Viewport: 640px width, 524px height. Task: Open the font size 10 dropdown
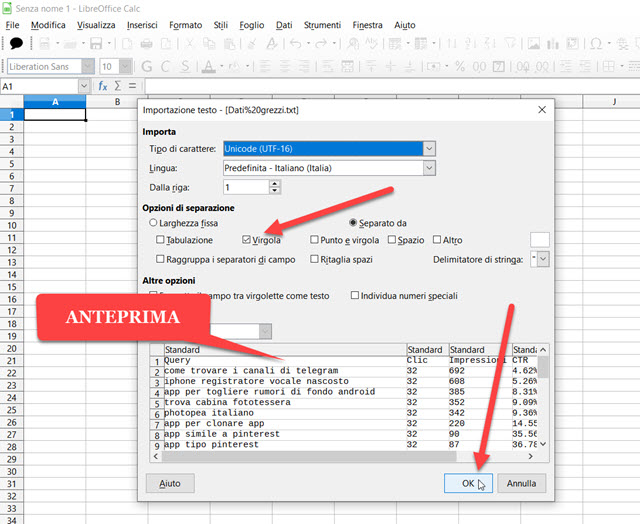click(126, 66)
